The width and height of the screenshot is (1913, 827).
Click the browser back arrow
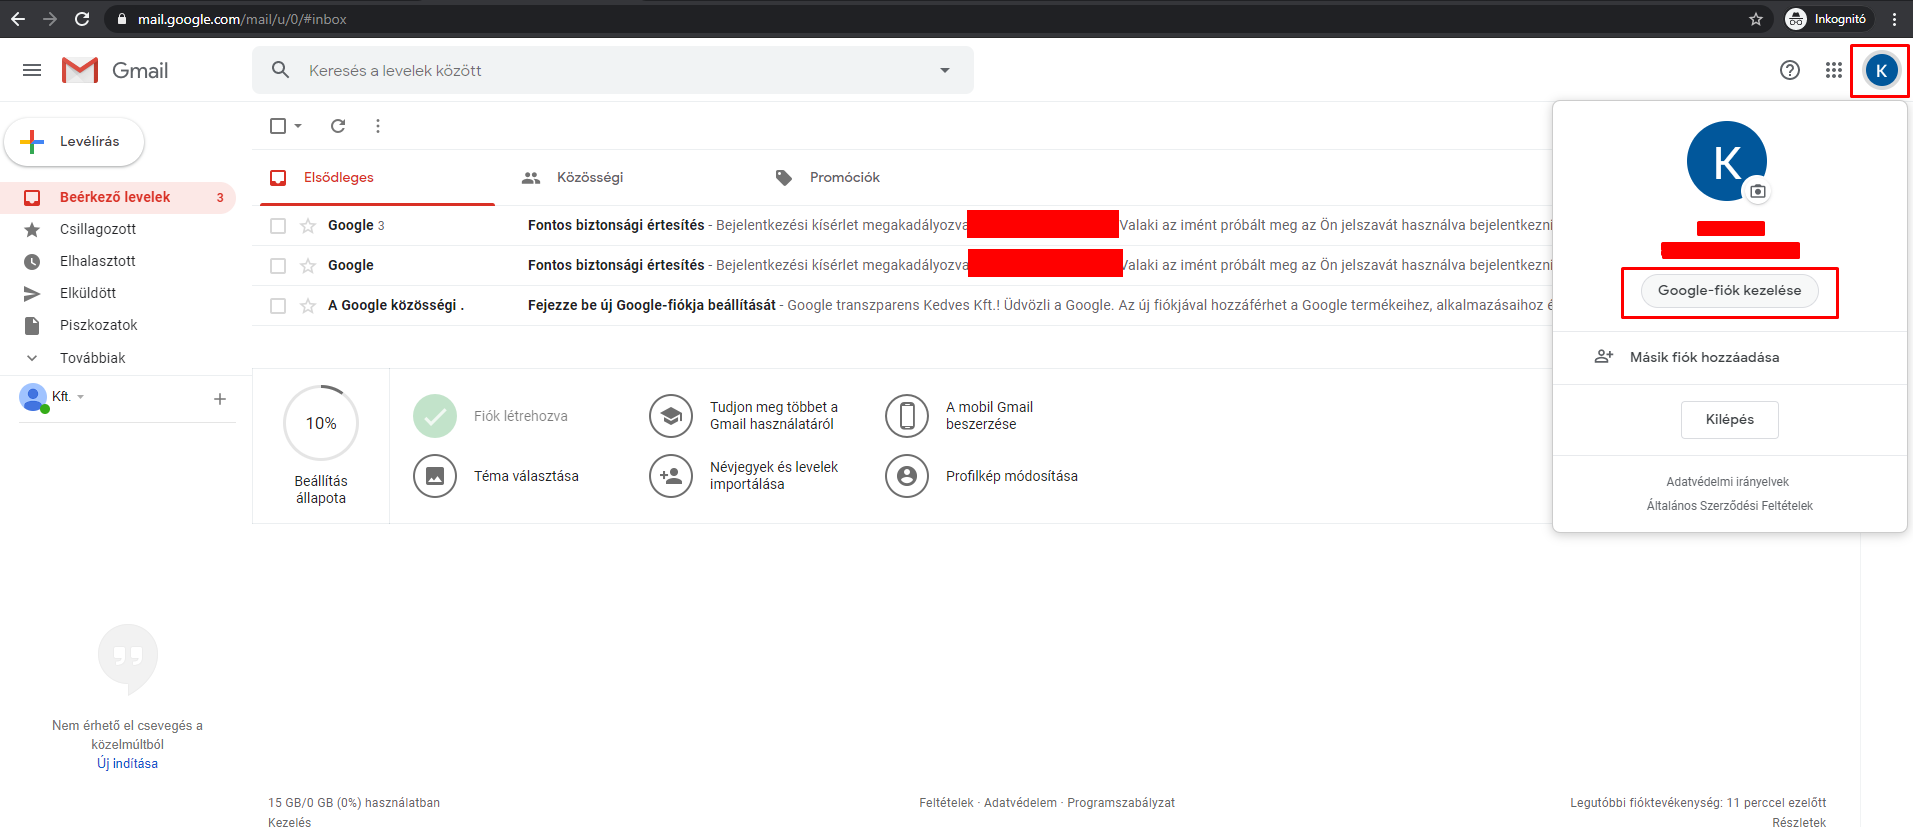point(18,19)
